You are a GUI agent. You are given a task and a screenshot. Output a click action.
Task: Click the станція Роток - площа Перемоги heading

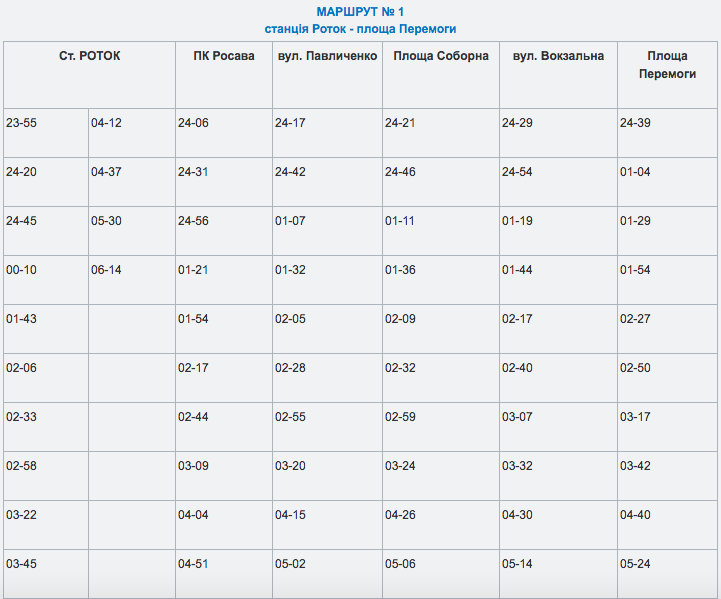[360, 29]
